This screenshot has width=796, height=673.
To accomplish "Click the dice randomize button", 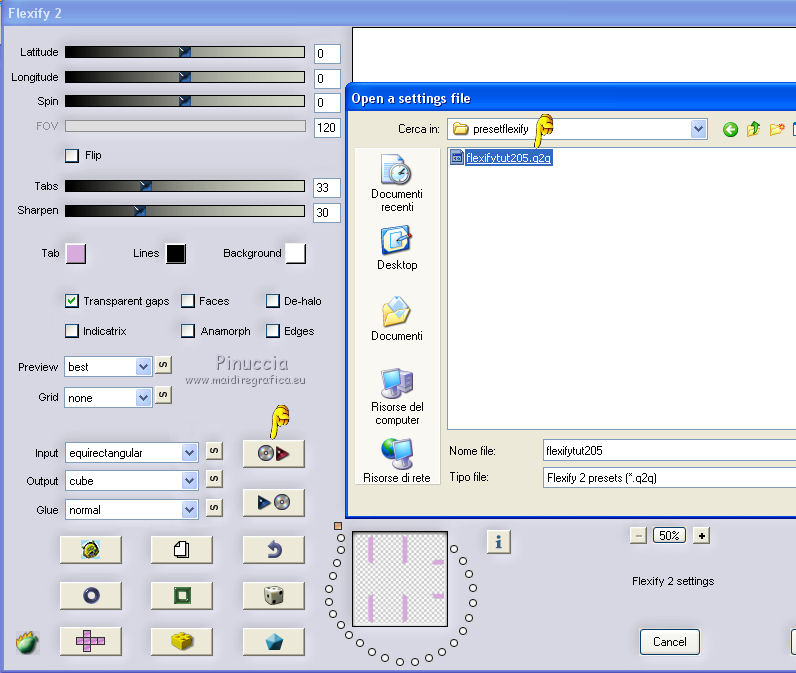I will [274, 595].
